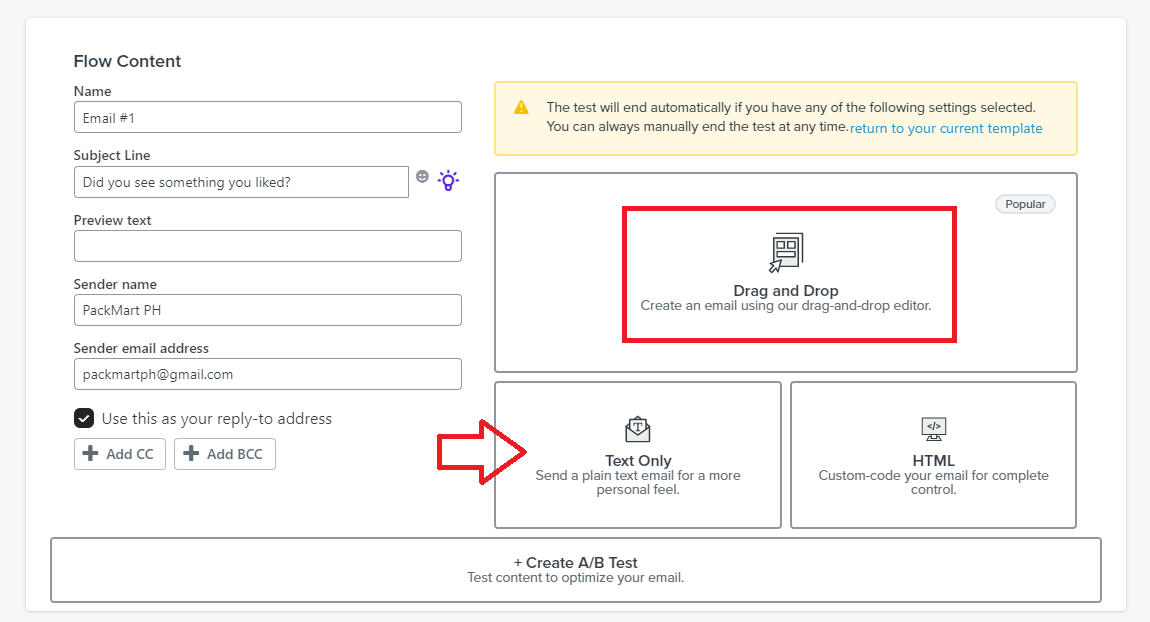The width and height of the screenshot is (1150, 622).
Task: Click the yellow warning triangle icon
Action: point(521,108)
